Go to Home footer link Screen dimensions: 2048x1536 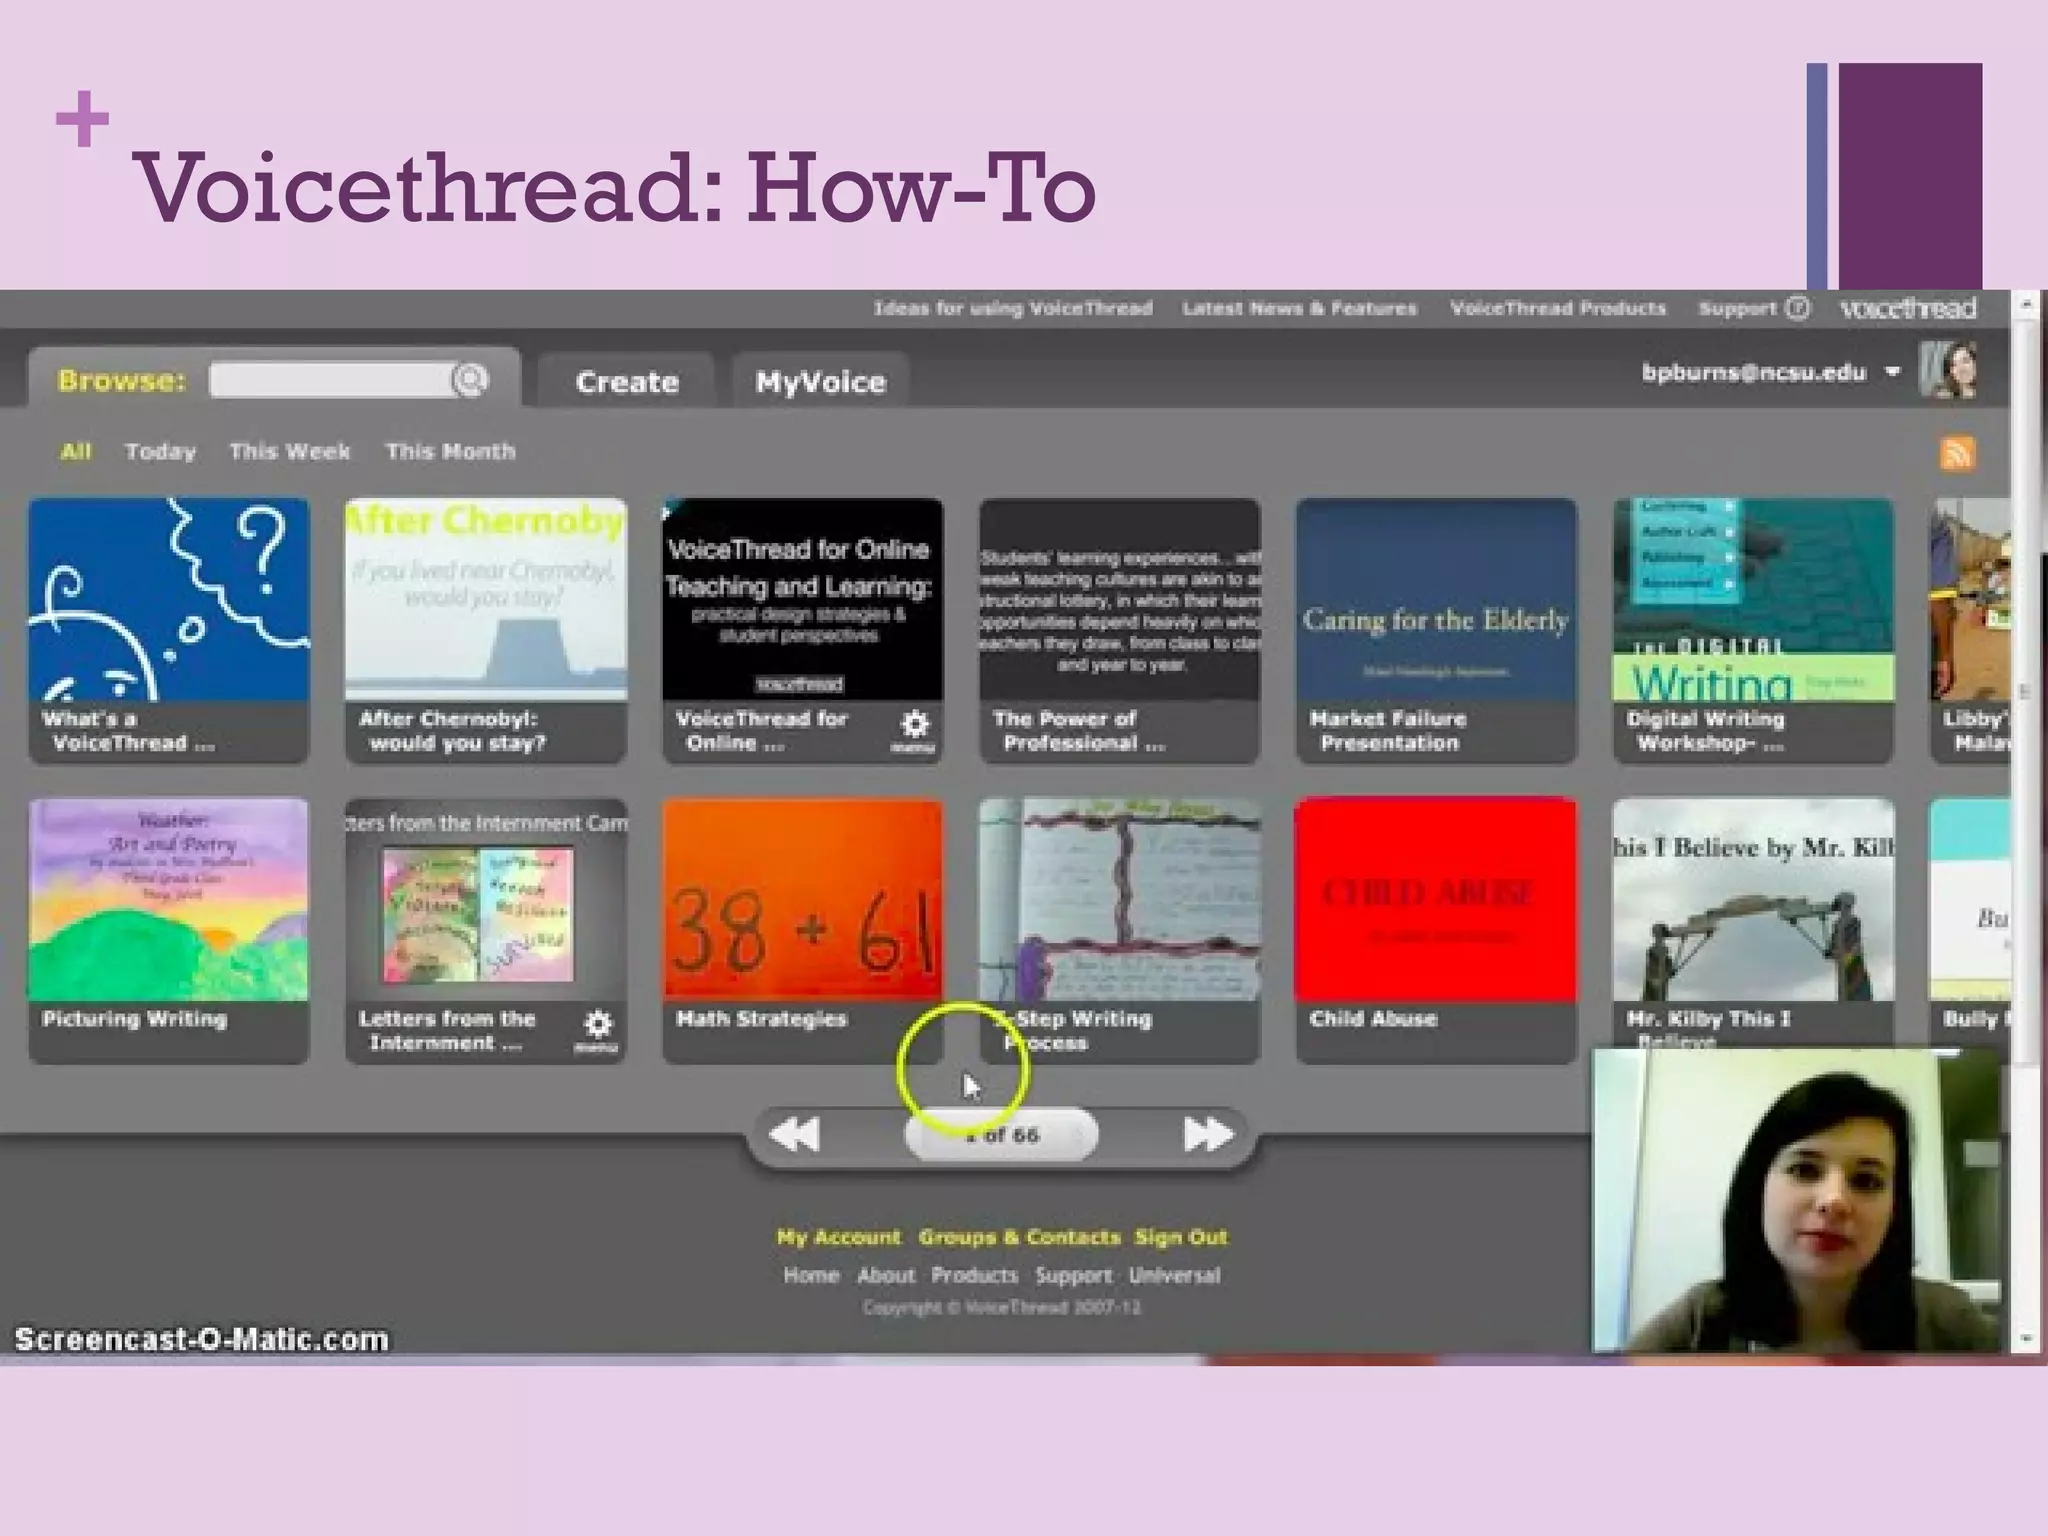811,1275
